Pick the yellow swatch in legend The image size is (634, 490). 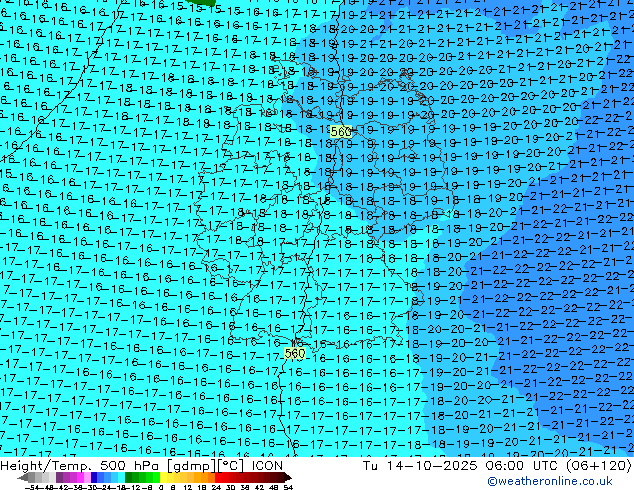point(163,477)
